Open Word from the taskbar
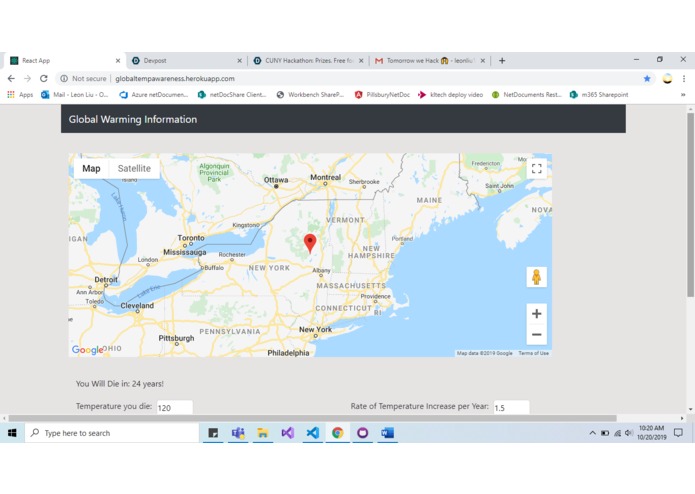 click(x=387, y=433)
